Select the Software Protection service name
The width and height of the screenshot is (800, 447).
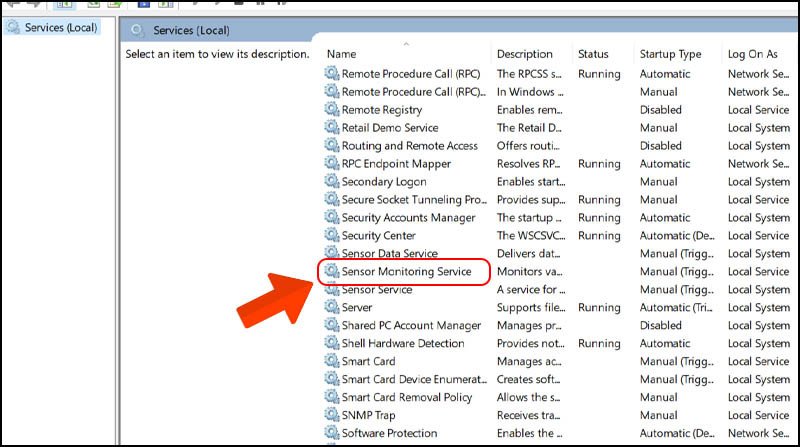[x=389, y=433]
